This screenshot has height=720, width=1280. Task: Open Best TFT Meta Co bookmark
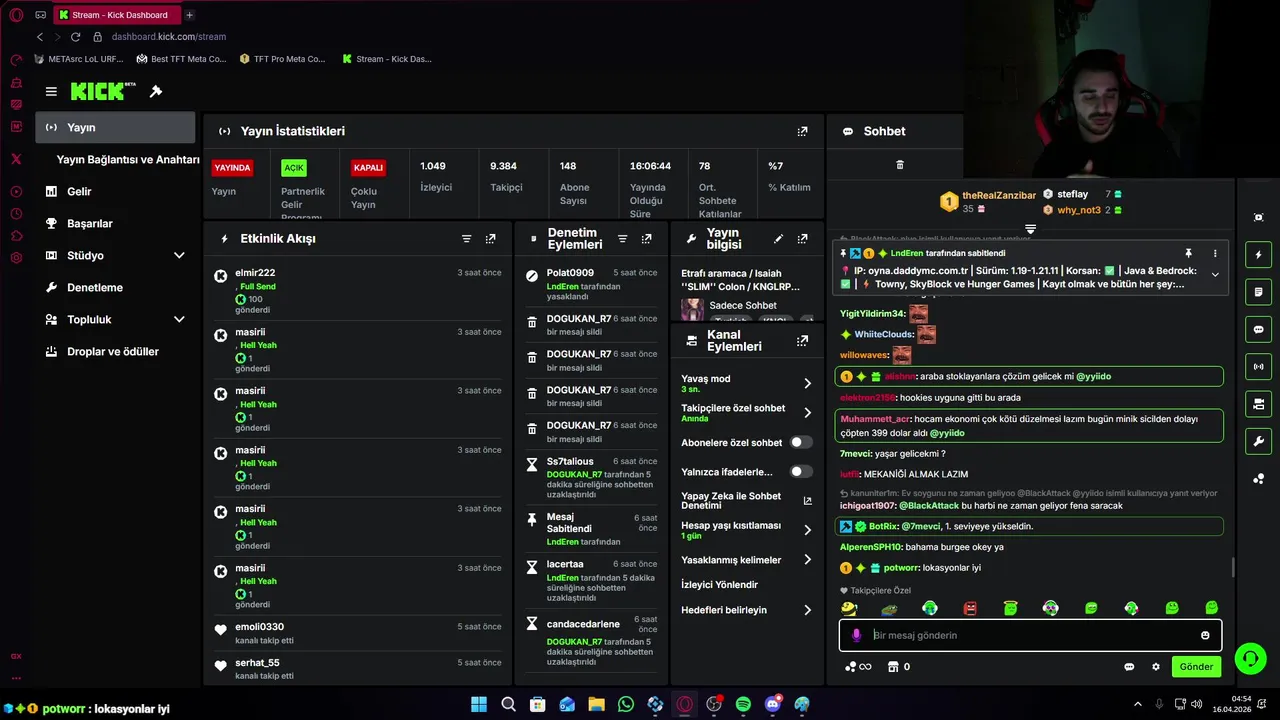[181, 59]
